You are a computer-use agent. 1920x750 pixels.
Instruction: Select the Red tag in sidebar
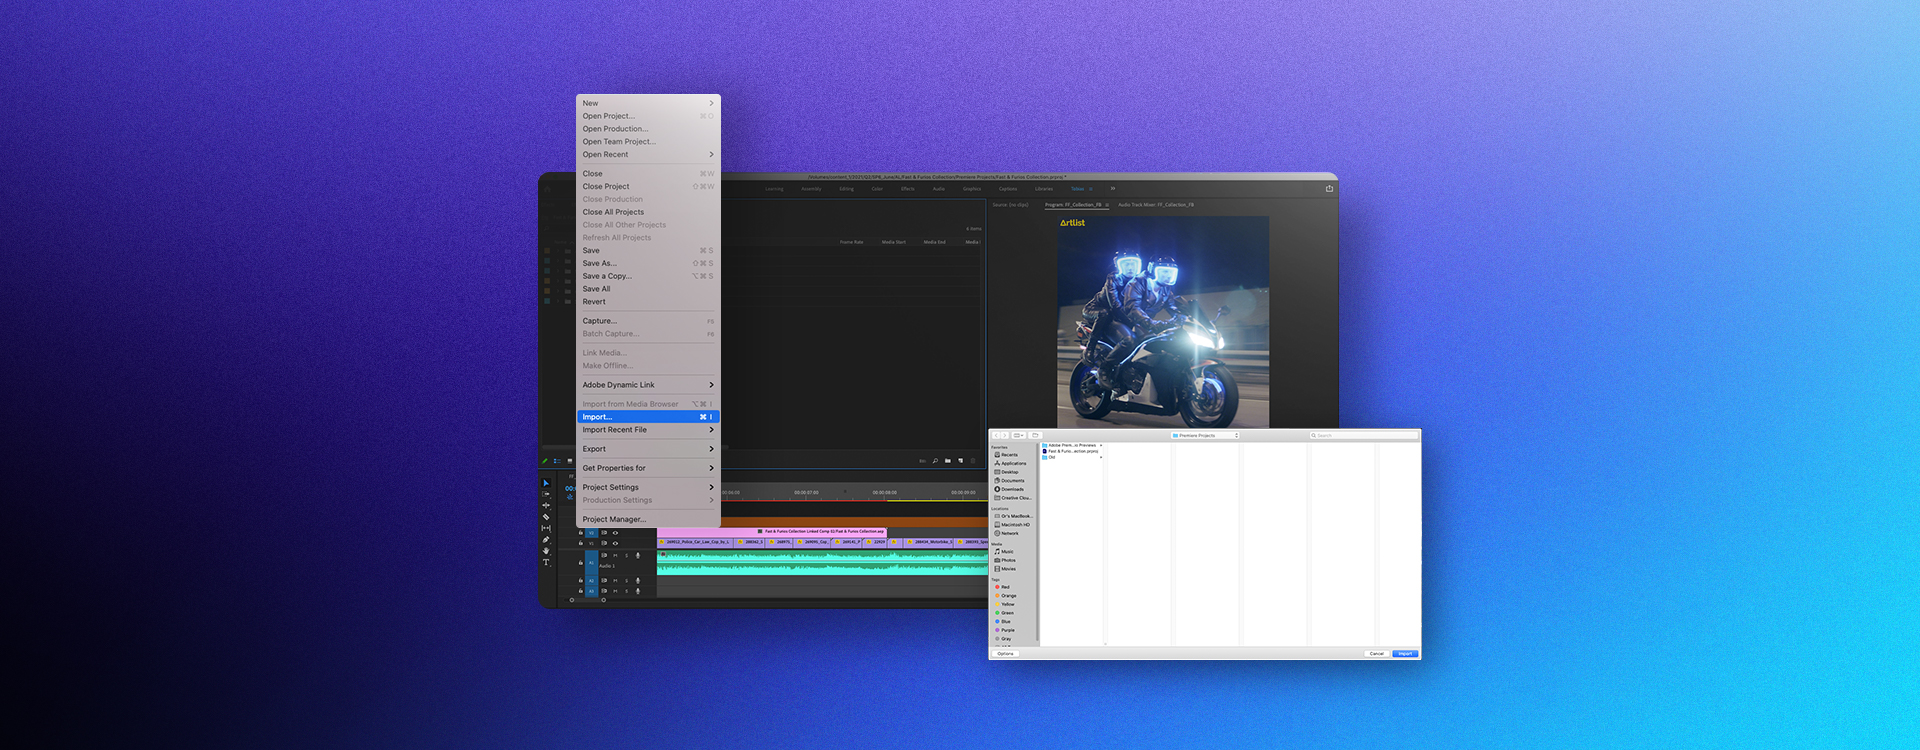1005,587
